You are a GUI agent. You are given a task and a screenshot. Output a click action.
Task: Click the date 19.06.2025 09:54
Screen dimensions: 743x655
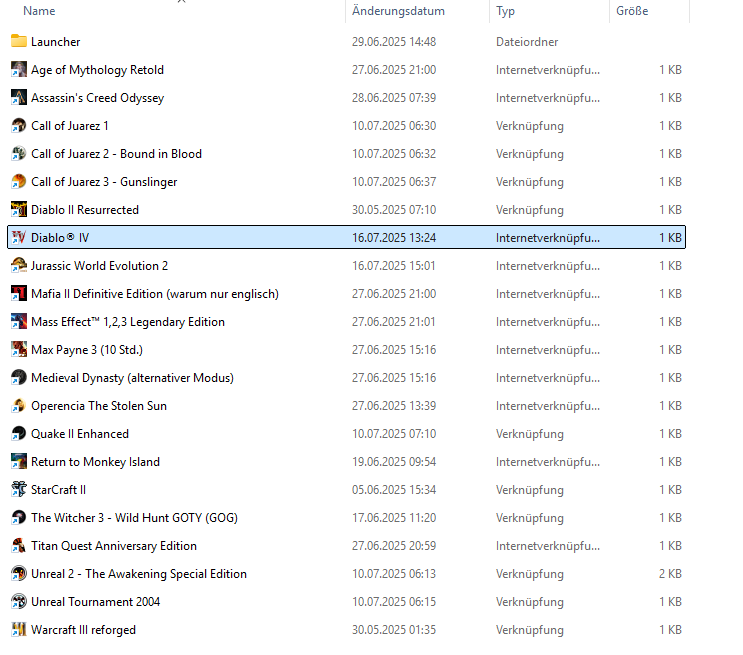(x=394, y=462)
